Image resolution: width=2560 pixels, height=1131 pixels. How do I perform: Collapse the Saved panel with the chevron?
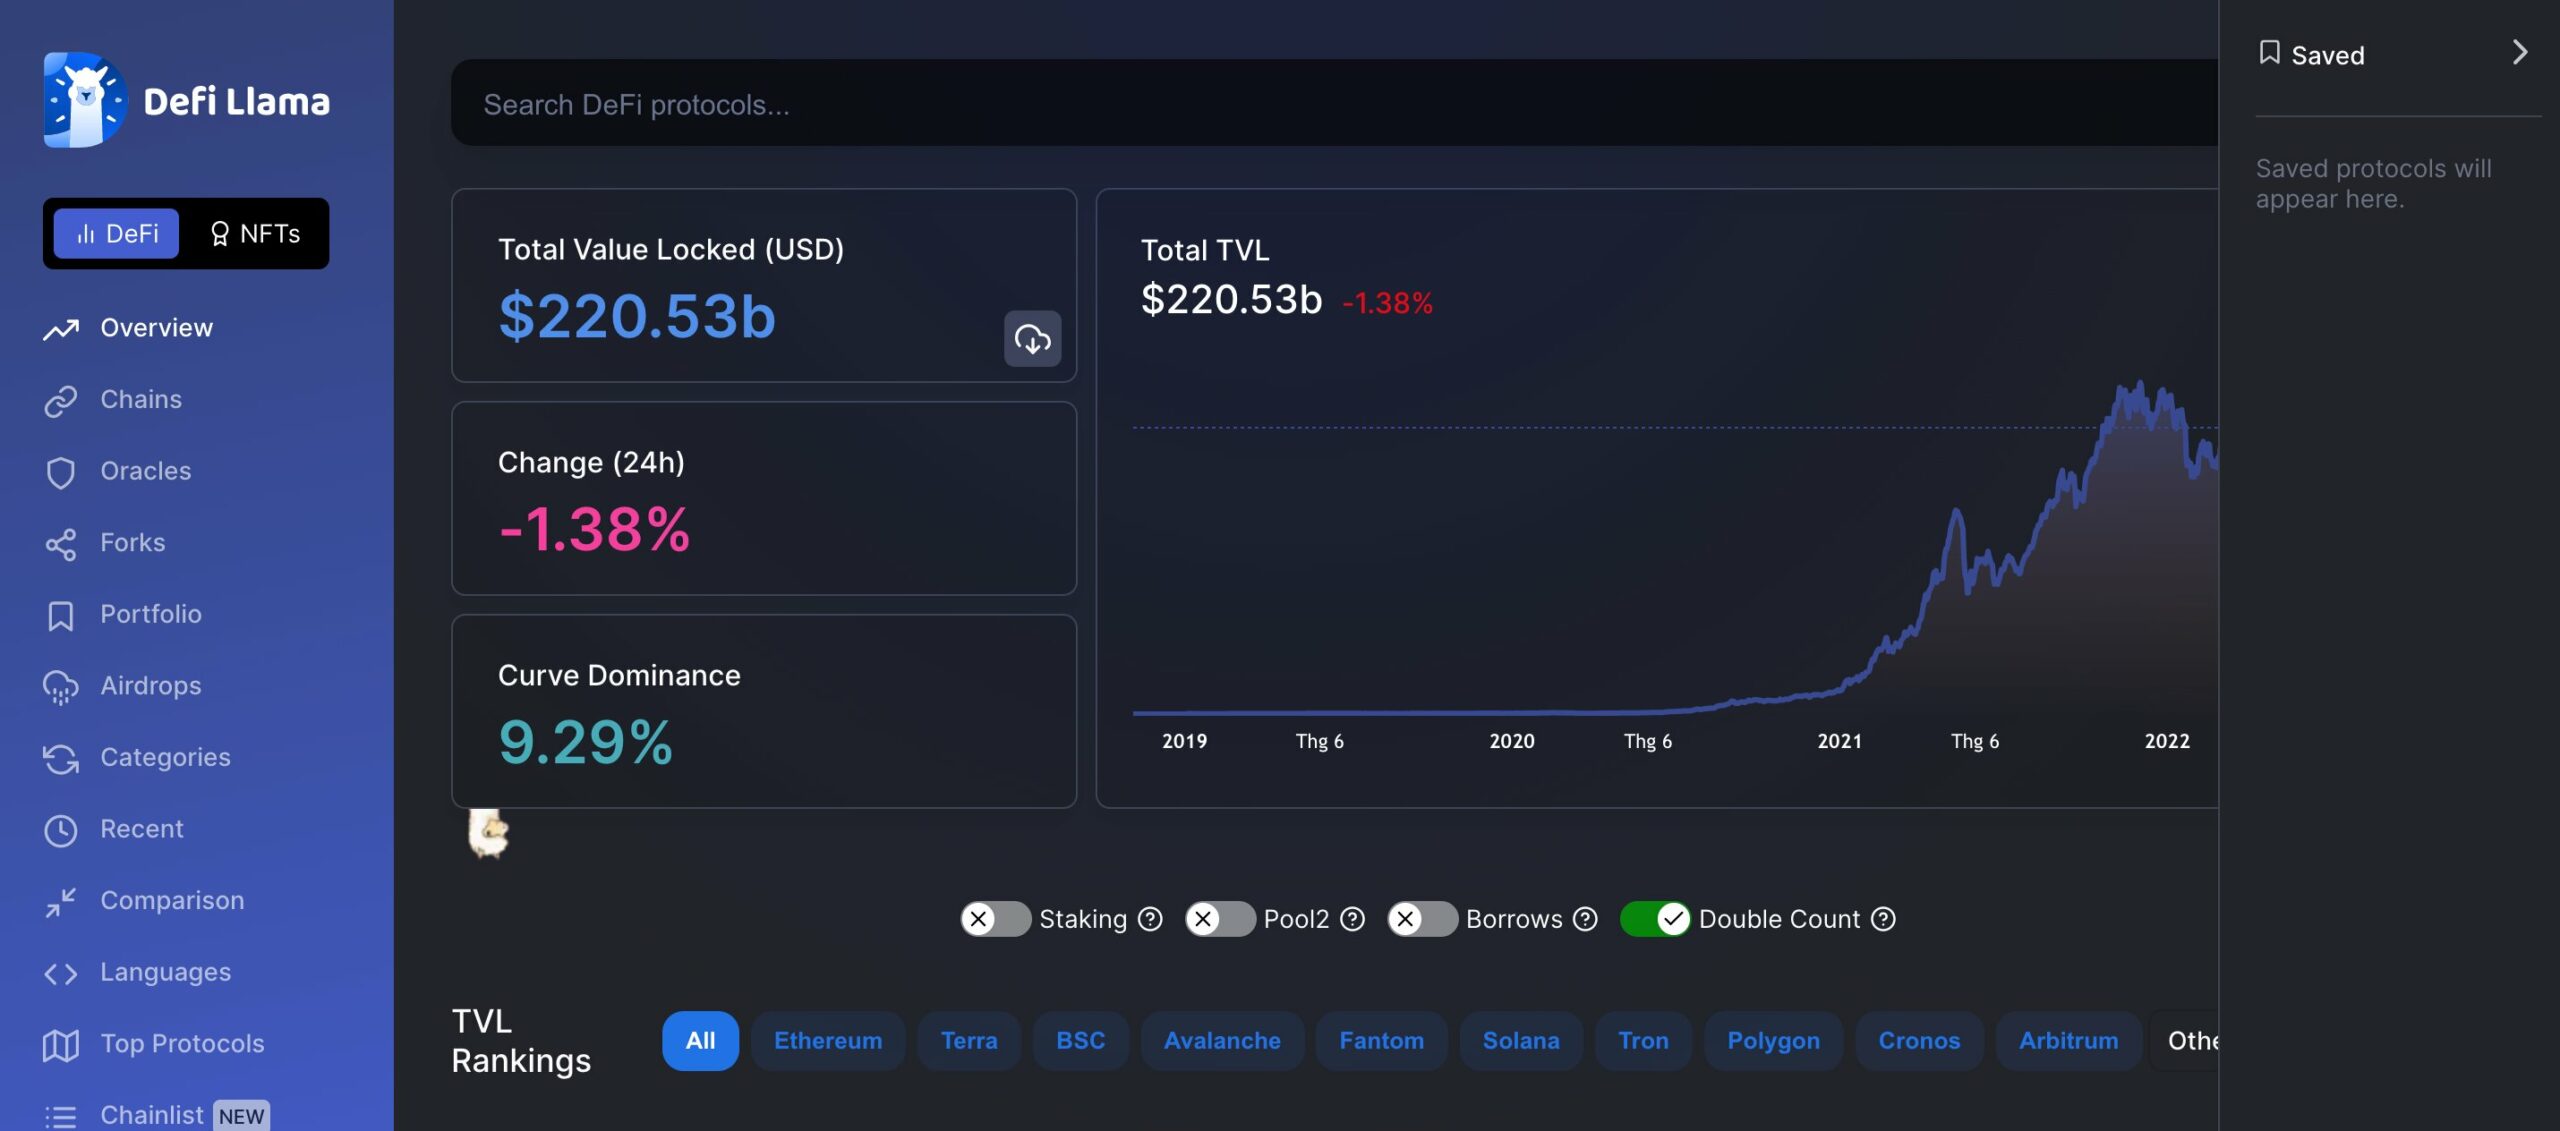(x=2520, y=52)
